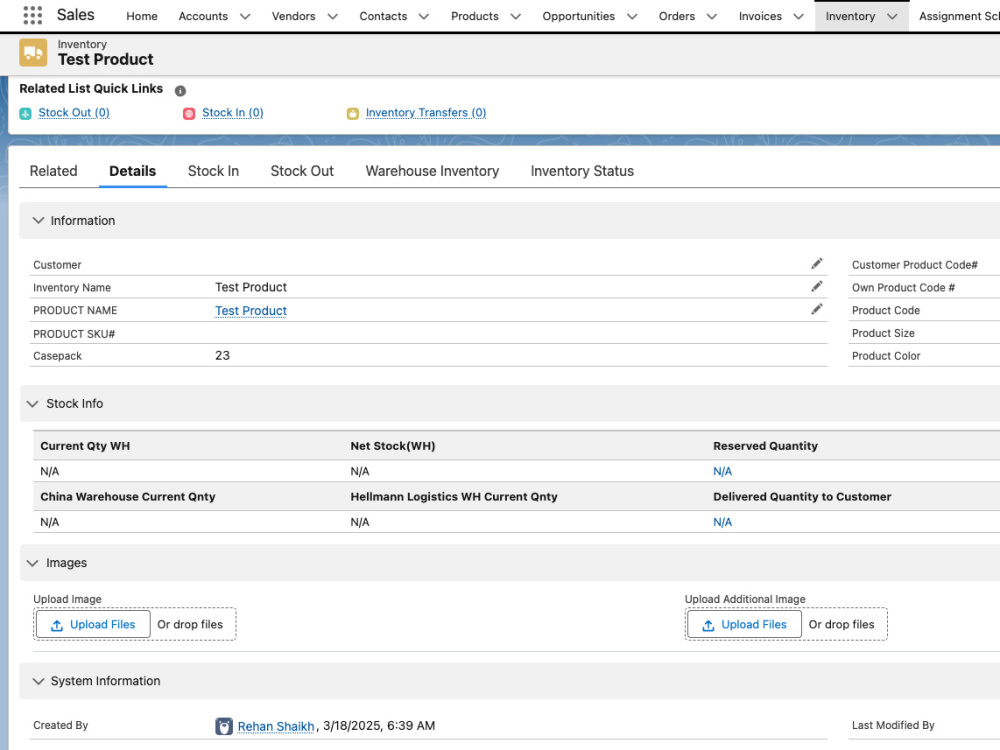The width and height of the screenshot is (1000, 750).
Task: Open the Opportunities tab dropdown arrow
Action: (x=631, y=17)
